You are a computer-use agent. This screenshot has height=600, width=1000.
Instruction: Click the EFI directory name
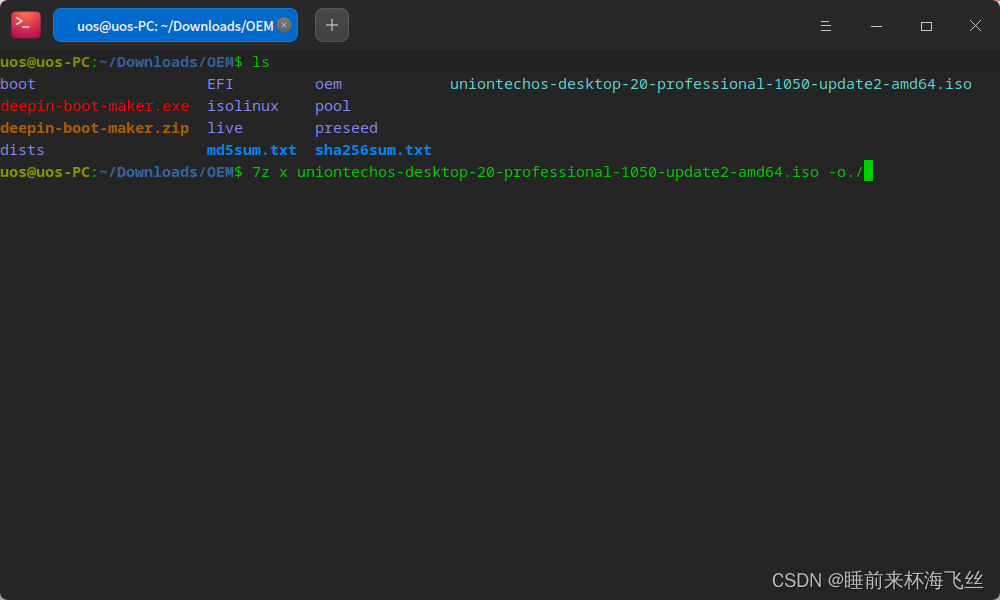click(x=219, y=84)
